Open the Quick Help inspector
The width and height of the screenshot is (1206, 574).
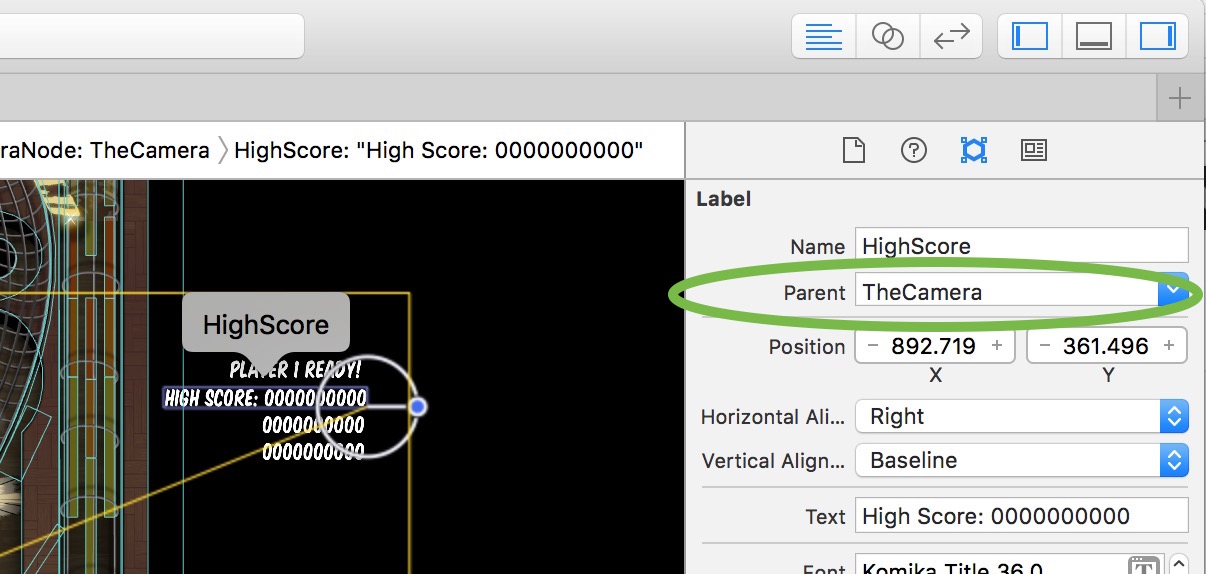tap(913, 151)
